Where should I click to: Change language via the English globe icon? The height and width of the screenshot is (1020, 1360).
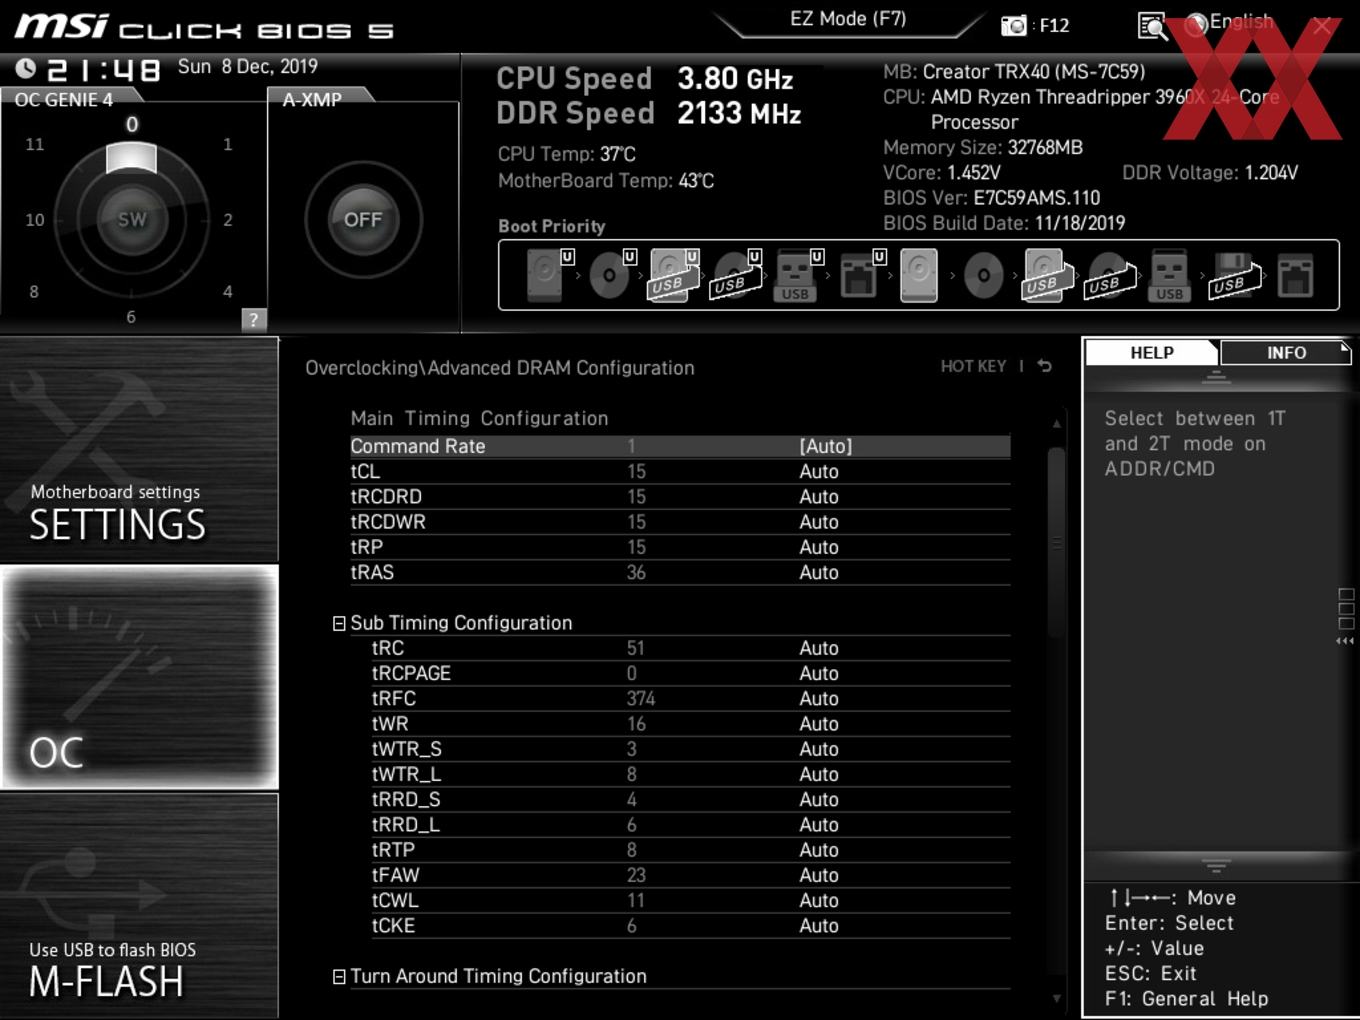tap(1230, 24)
